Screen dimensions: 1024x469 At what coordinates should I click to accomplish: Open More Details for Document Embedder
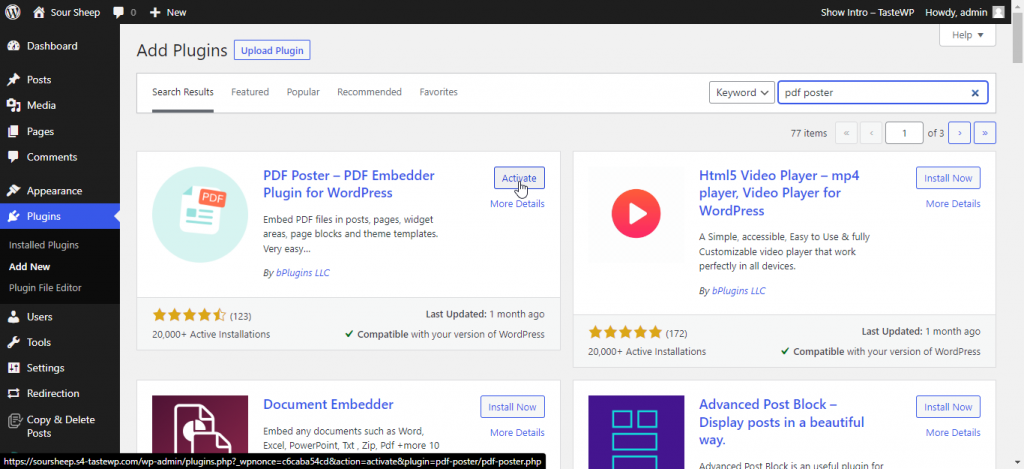517,432
